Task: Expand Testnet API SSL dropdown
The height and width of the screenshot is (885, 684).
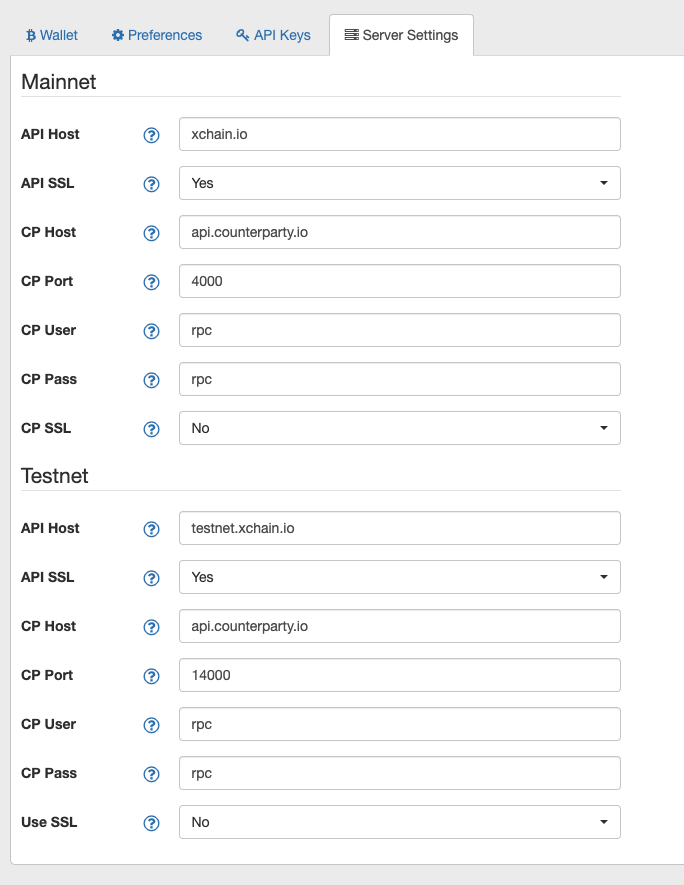Action: click(x=400, y=577)
